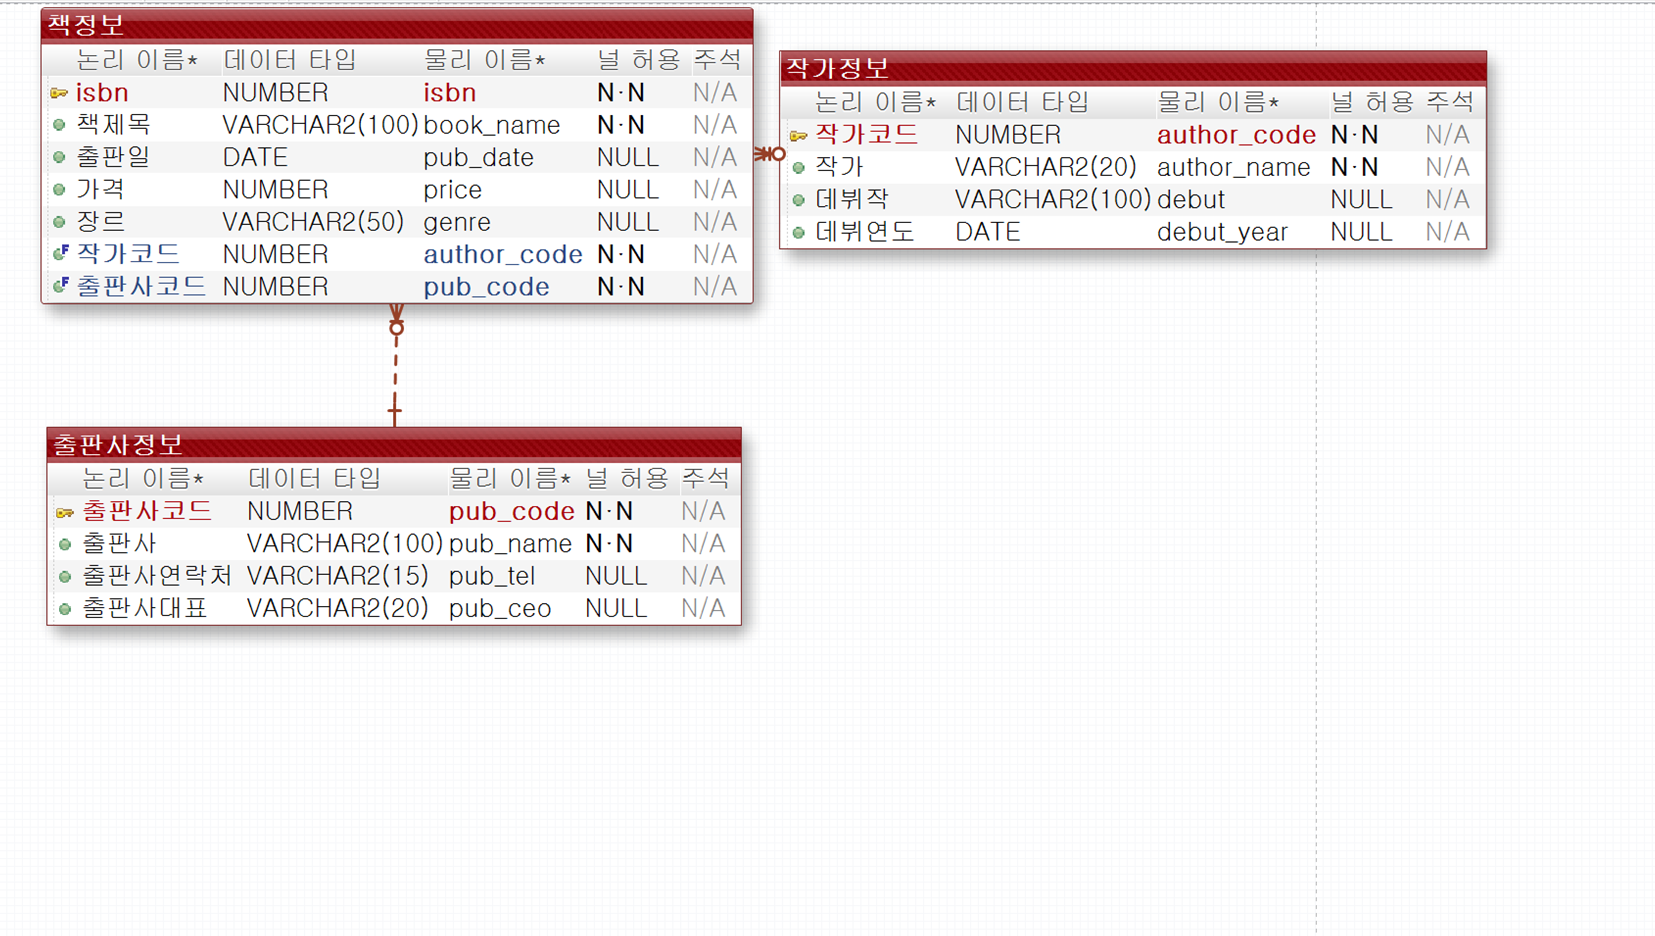Click the green bullet icon beside 출판일
Image resolution: width=1655 pixels, height=936 pixels.
pyautogui.click(x=59, y=157)
